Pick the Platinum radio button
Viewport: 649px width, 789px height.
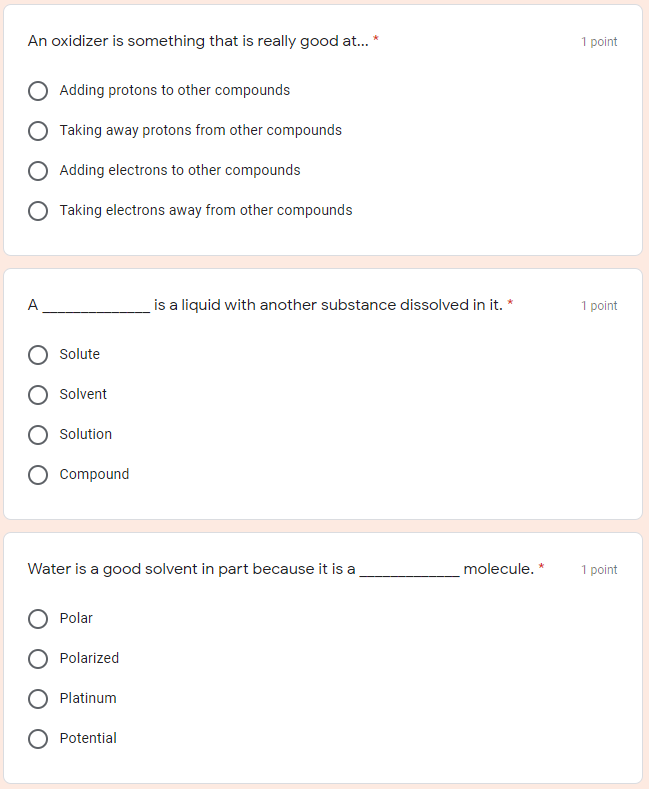tap(38, 699)
